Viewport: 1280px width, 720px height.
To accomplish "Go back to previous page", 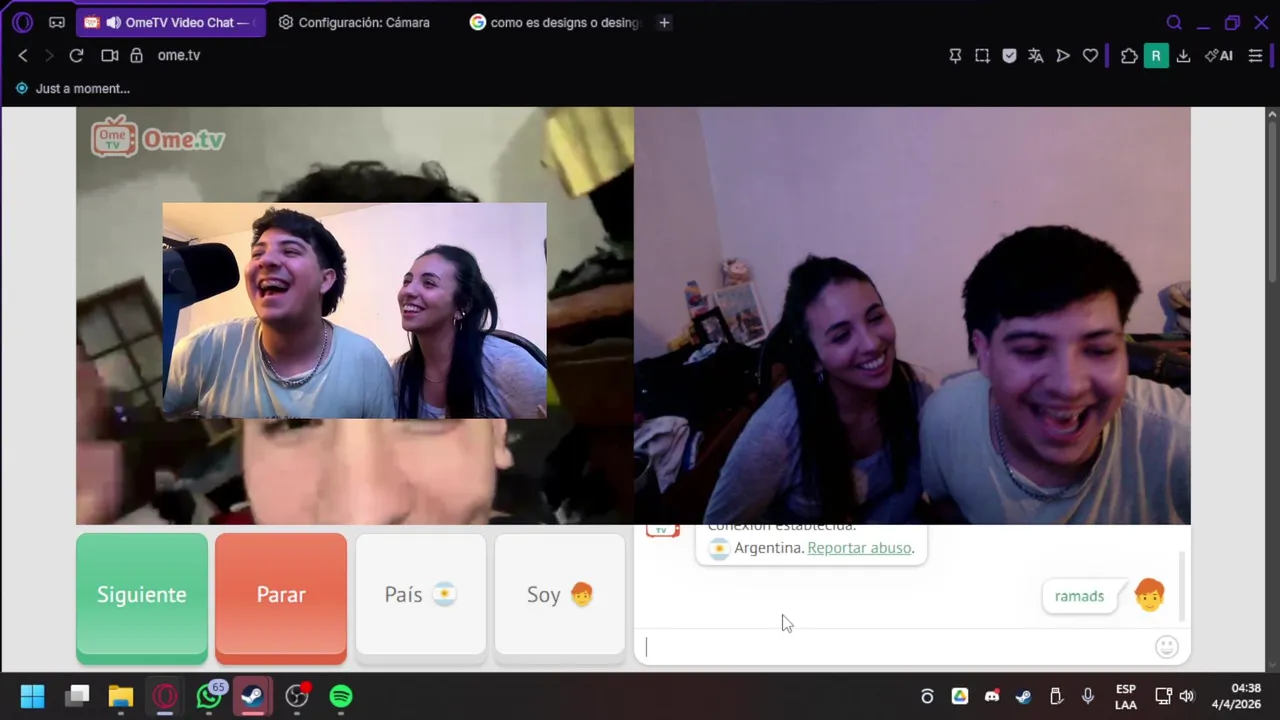I will pos(23,55).
